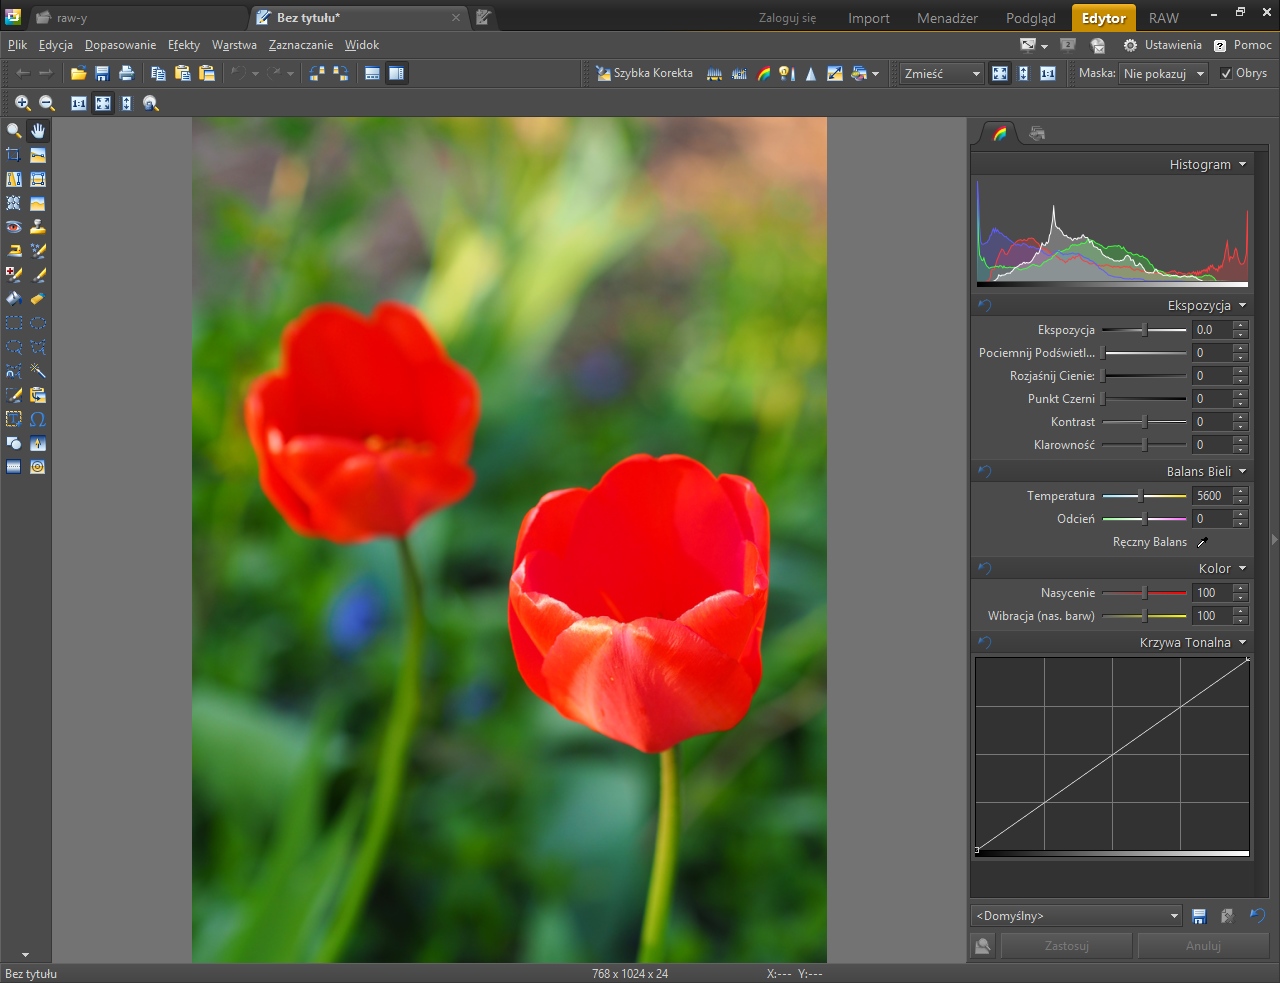This screenshot has height=983, width=1280.
Task: Click the Zoom In magnifier icon
Action: click(x=22, y=103)
